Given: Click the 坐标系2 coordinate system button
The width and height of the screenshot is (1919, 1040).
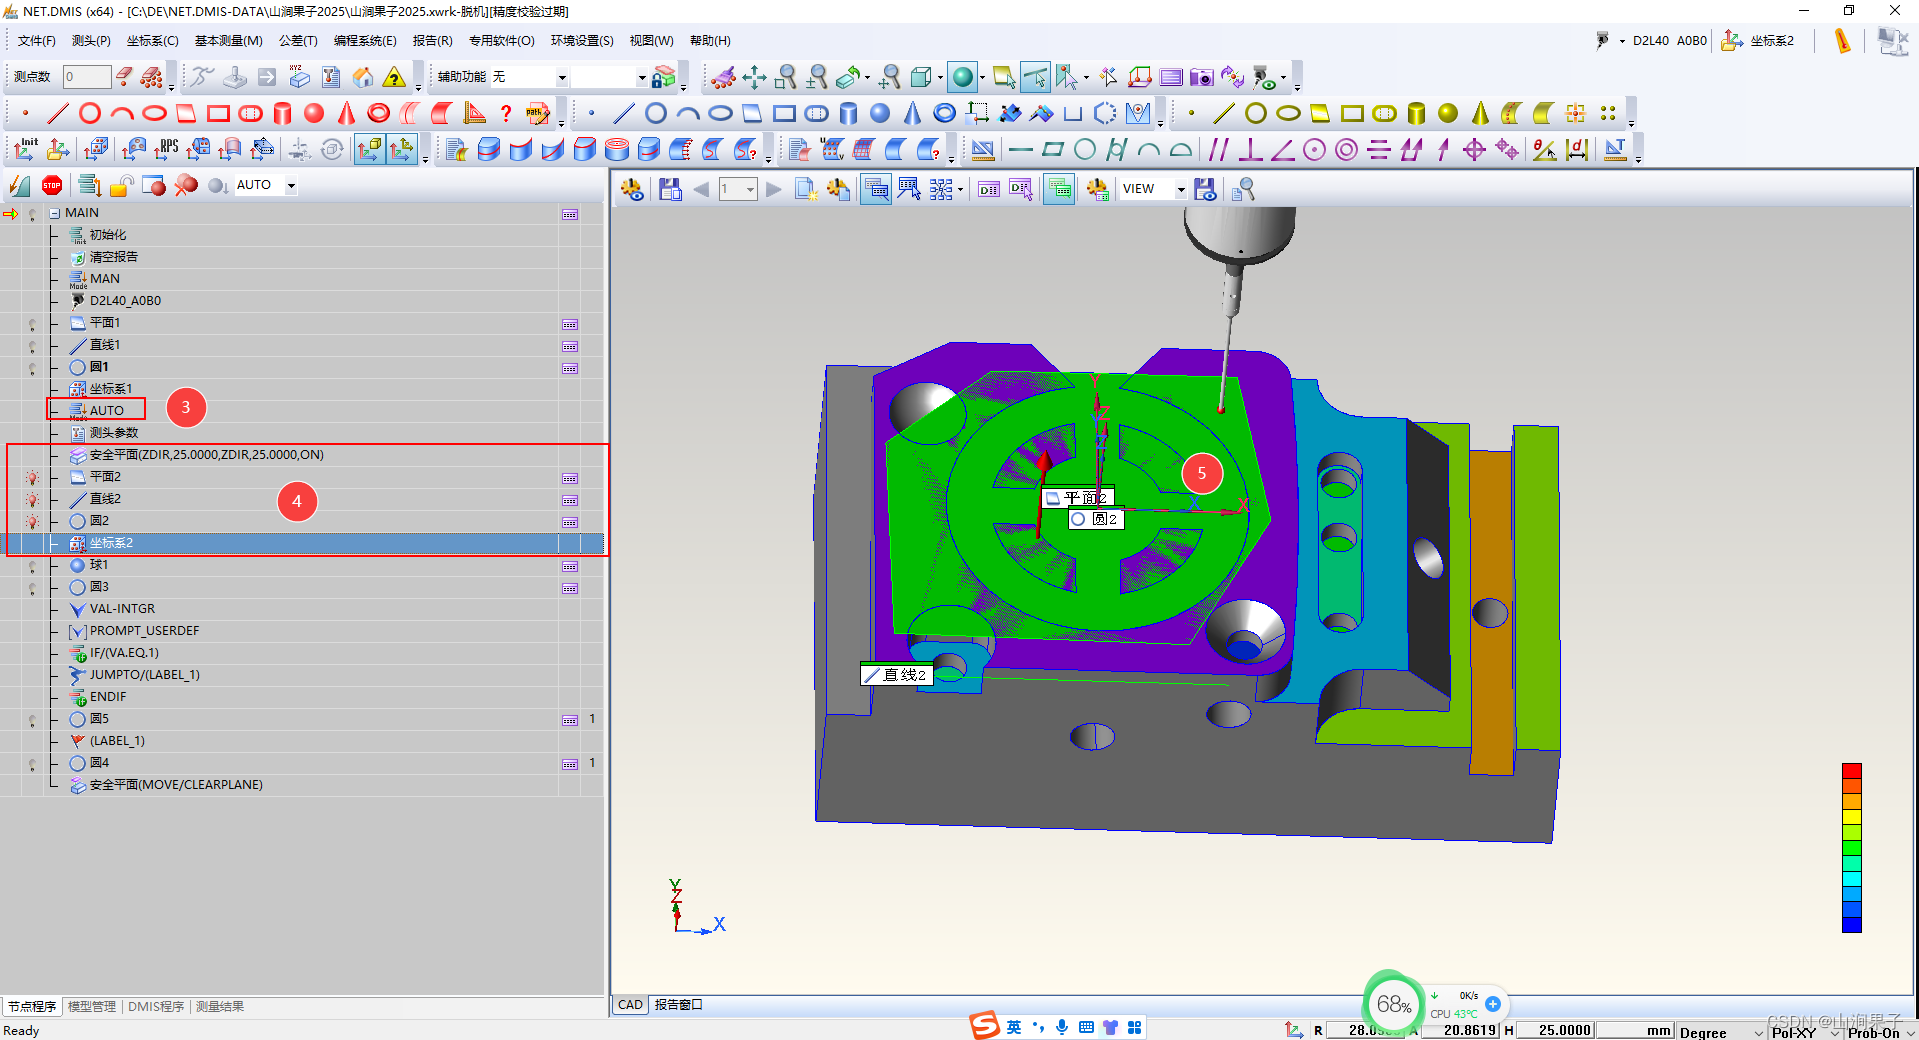Looking at the screenshot, I should tap(1758, 41).
